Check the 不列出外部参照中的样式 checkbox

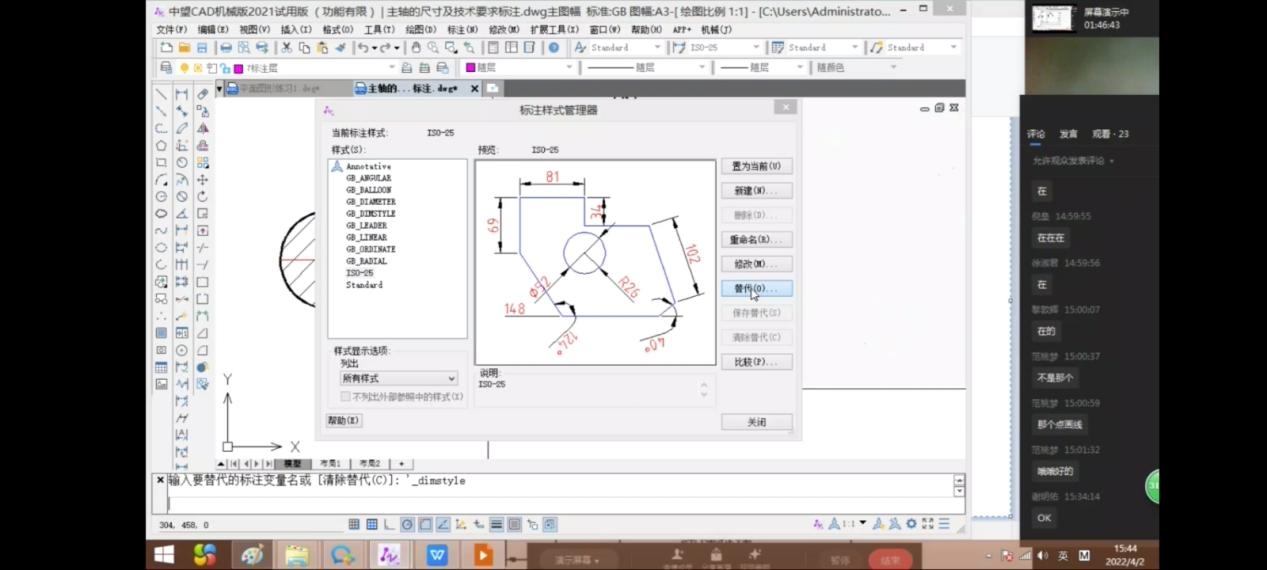346,397
